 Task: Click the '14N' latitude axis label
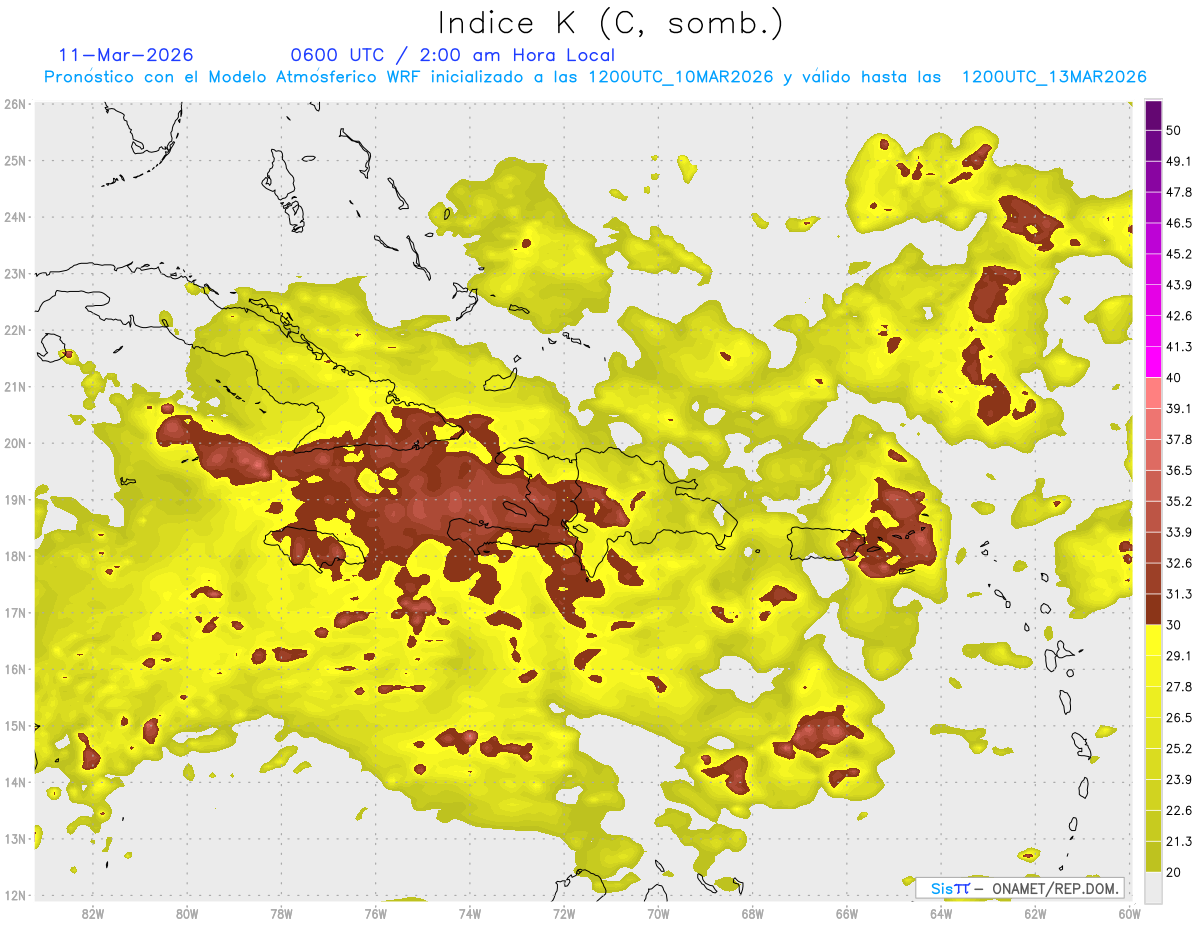point(15,782)
